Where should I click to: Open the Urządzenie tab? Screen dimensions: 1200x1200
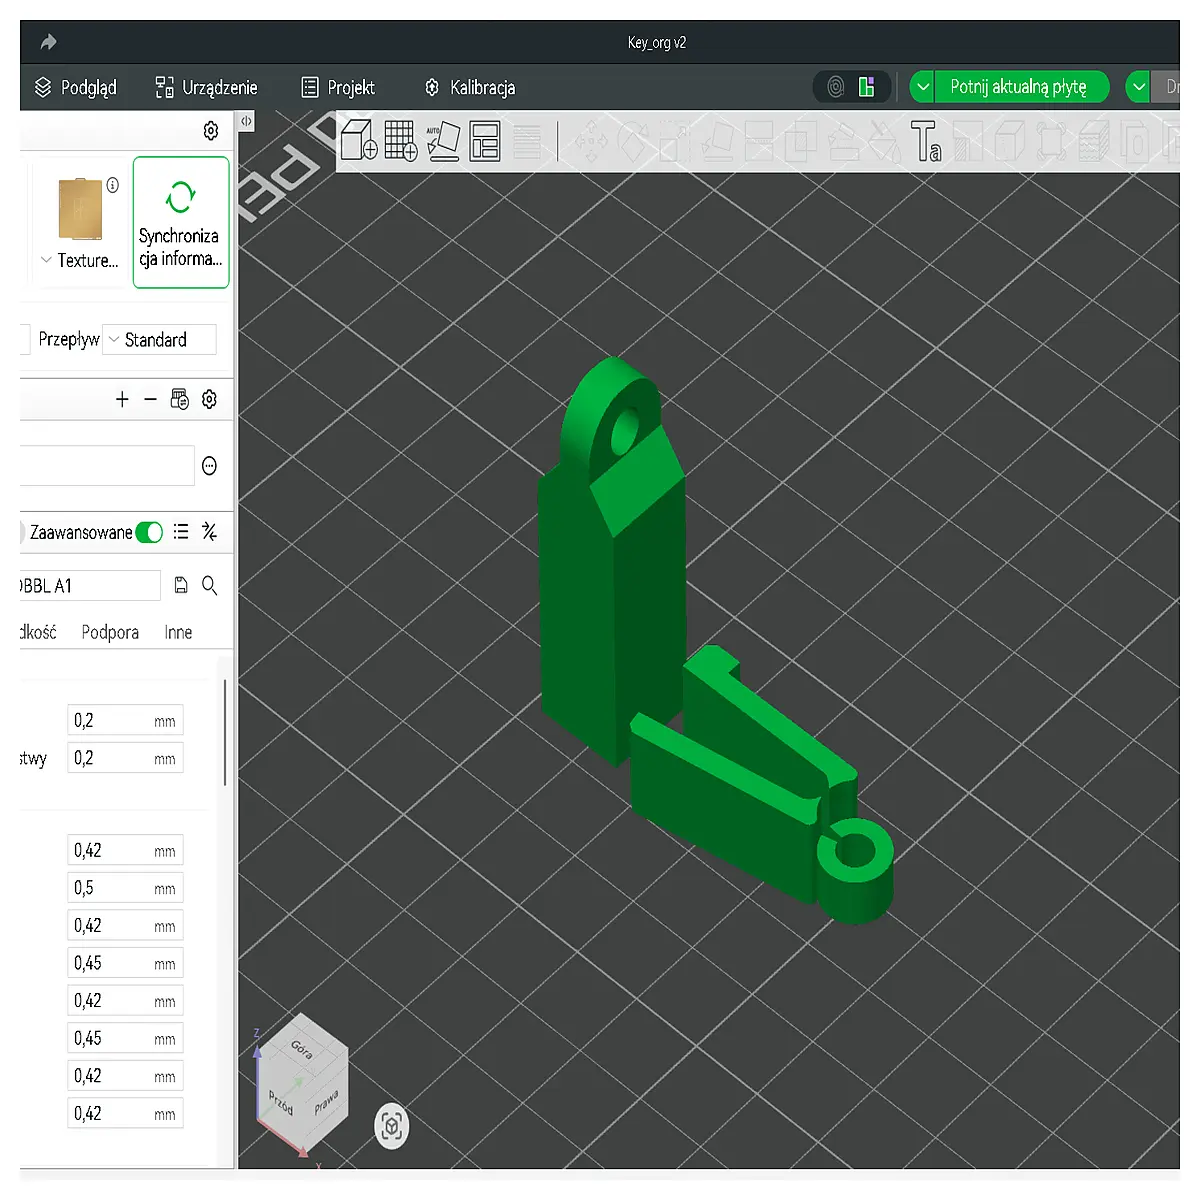(207, 88)
